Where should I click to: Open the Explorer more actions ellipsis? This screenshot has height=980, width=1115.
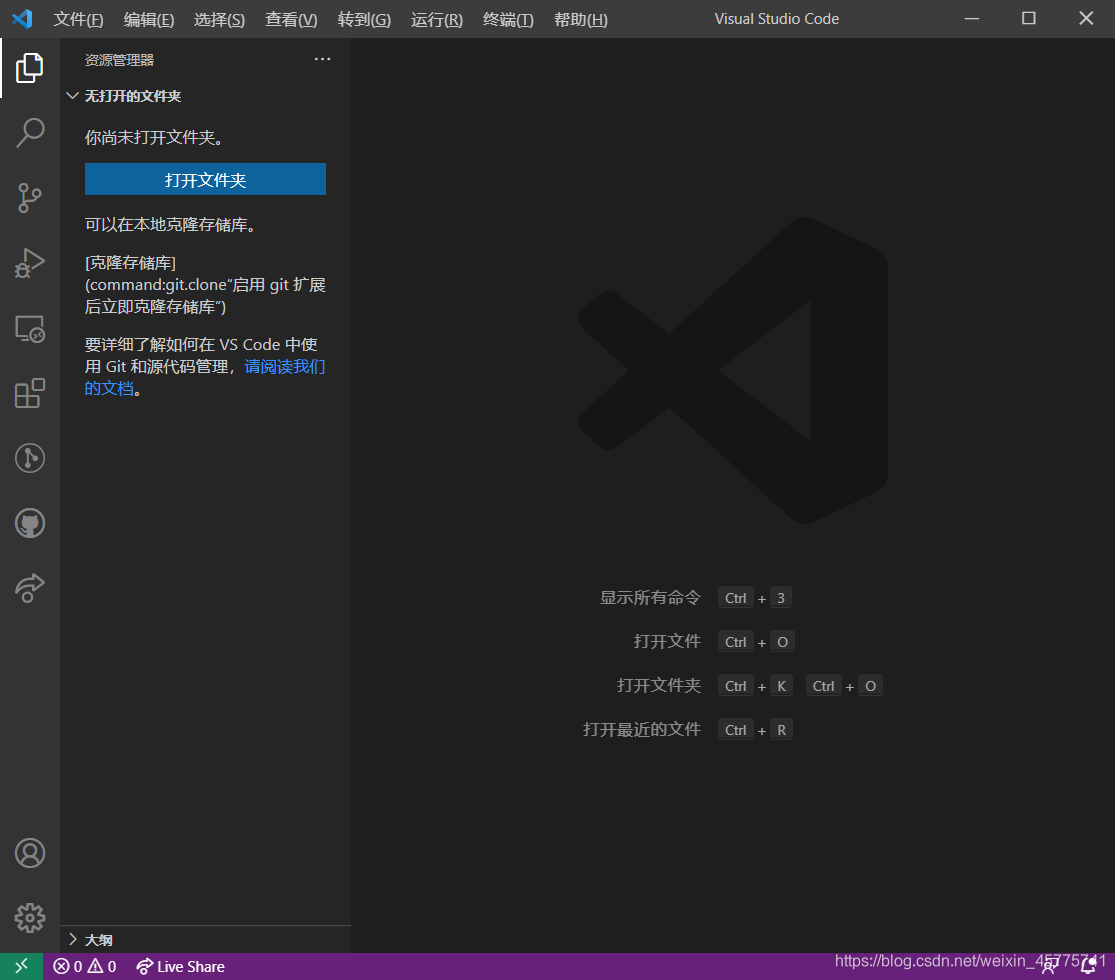pyautogui.click(x=322, y=60)
